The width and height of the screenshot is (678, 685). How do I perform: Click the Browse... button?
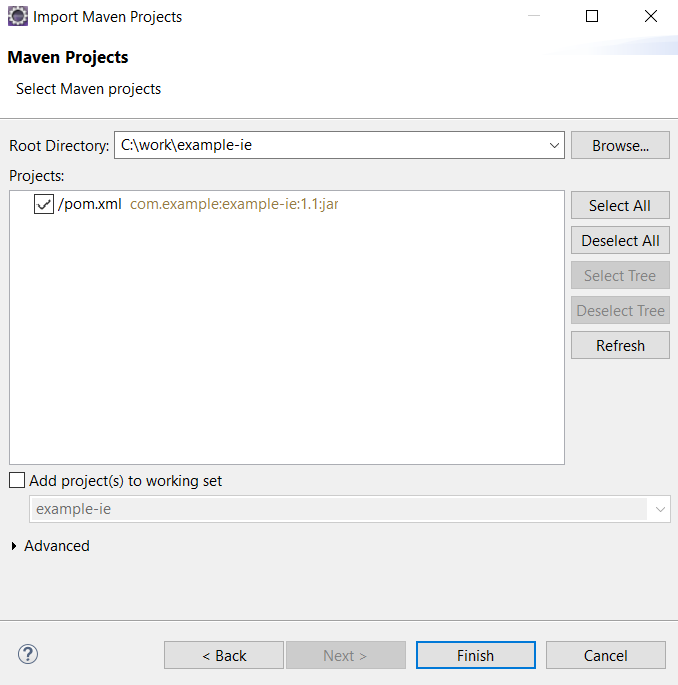(620, 145)
